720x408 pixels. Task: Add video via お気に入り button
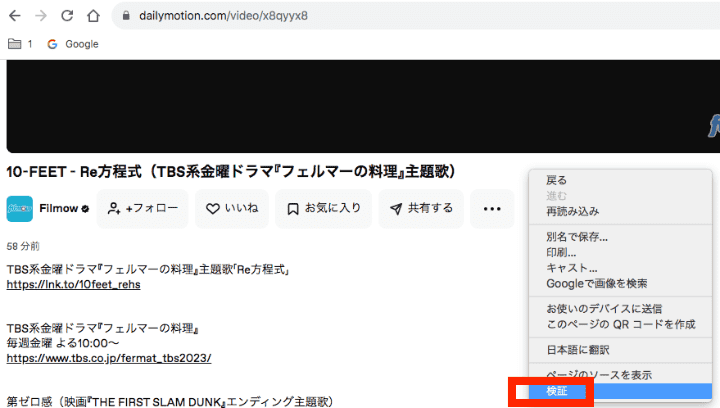point(323,209)
